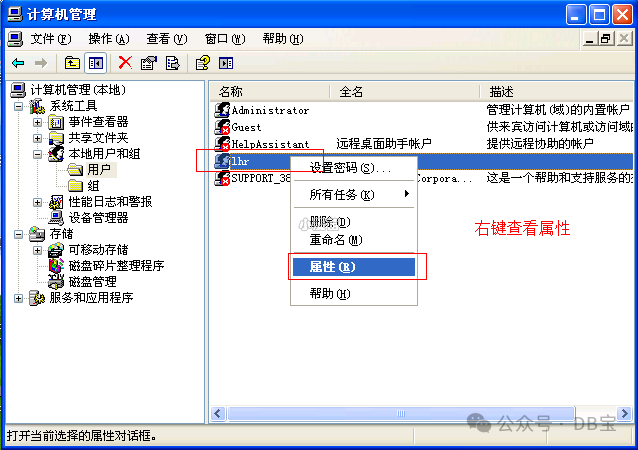Expand the 服务和应用程序 tree node
Image resolution: width=638 pixels, height=450 pixels.
pyautogui.click(x=18, y=298)
